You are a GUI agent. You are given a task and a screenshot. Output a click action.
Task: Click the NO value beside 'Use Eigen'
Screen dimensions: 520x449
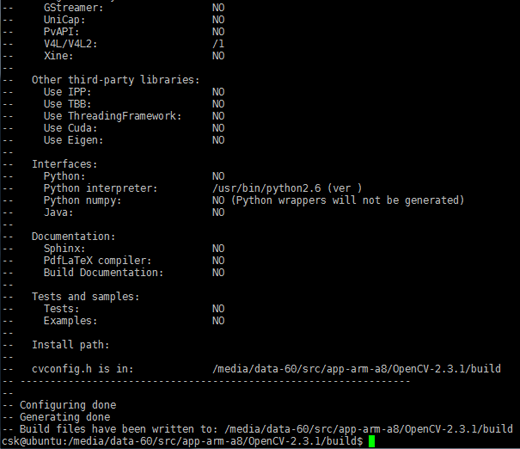click(218, 140)
